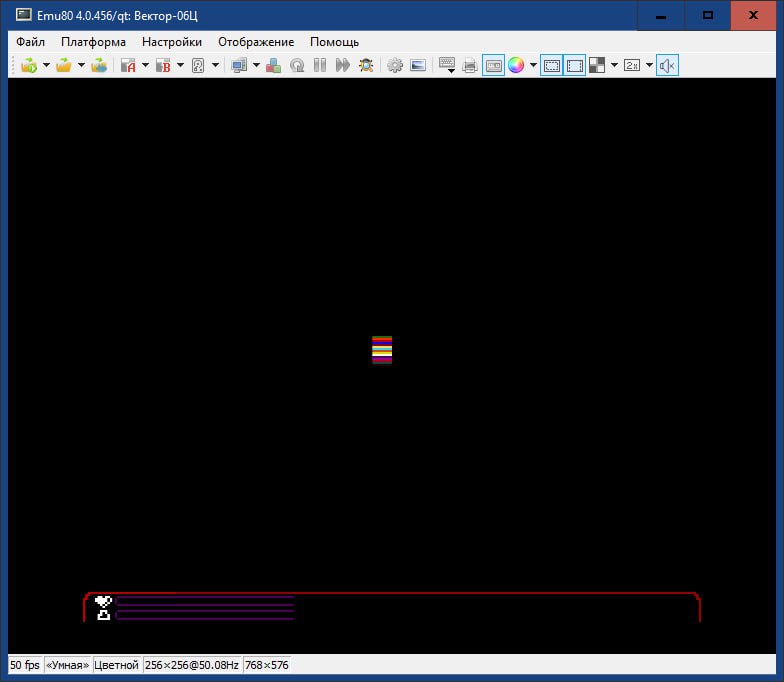Open settings via the gear icon
Screen dimensions: 784x682
395,66
